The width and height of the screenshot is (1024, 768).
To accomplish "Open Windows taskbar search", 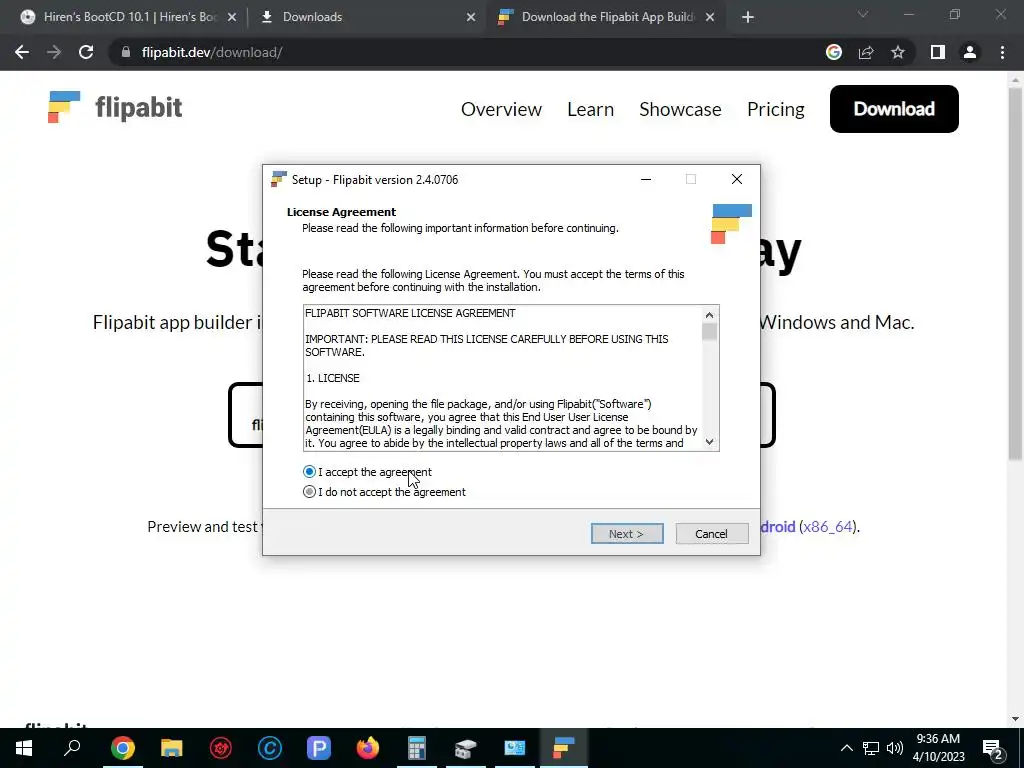I will 72,748.
